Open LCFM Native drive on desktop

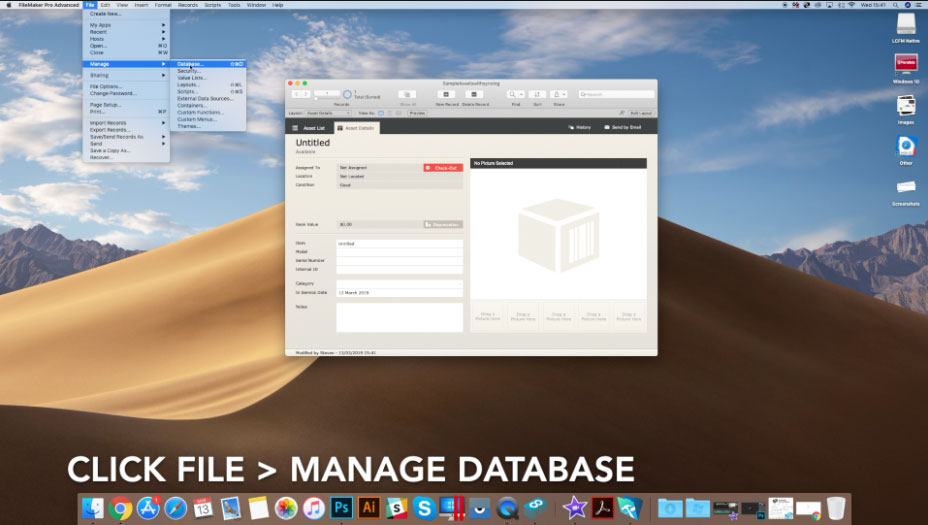pos(906,28)
